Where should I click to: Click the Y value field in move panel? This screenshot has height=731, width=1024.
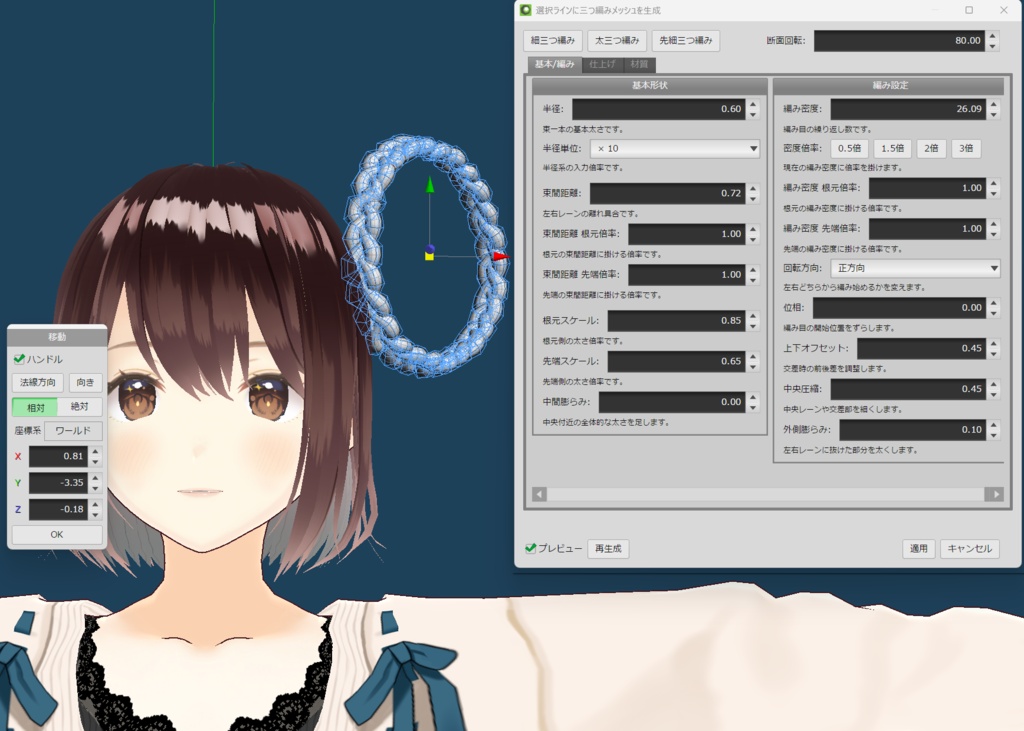(x=58, y=483)
